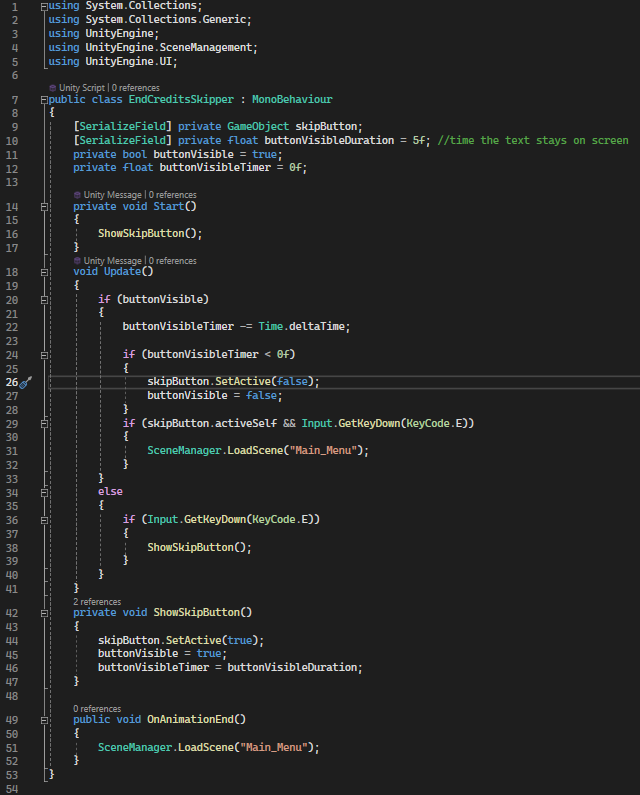
Task: Click the Unity Script icon above class declaration
Action: pos(53,88)
